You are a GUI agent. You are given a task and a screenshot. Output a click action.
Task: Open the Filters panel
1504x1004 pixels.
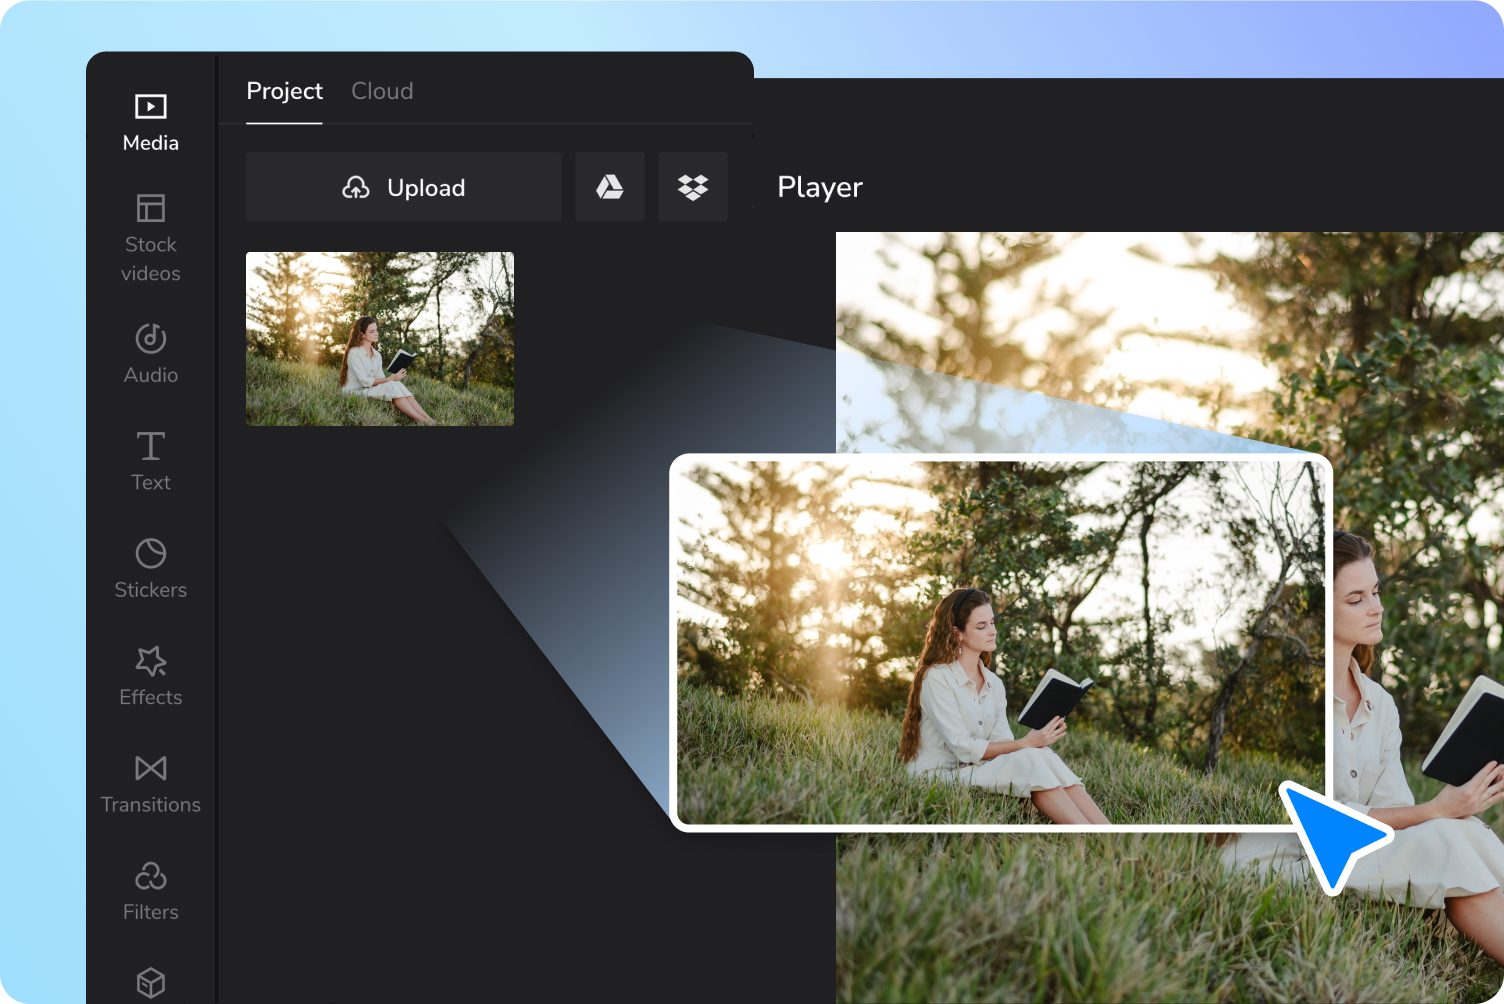click(151, 891)
